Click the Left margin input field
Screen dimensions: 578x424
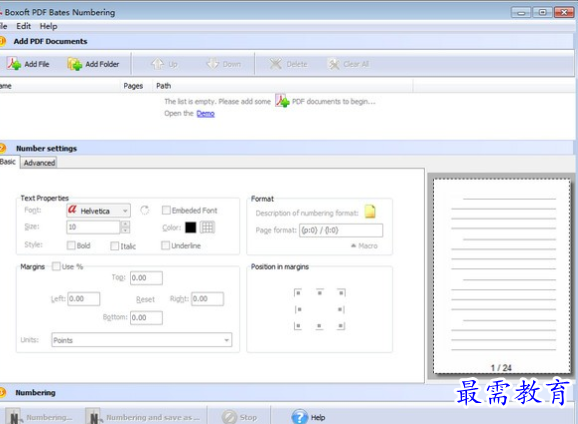84,299
